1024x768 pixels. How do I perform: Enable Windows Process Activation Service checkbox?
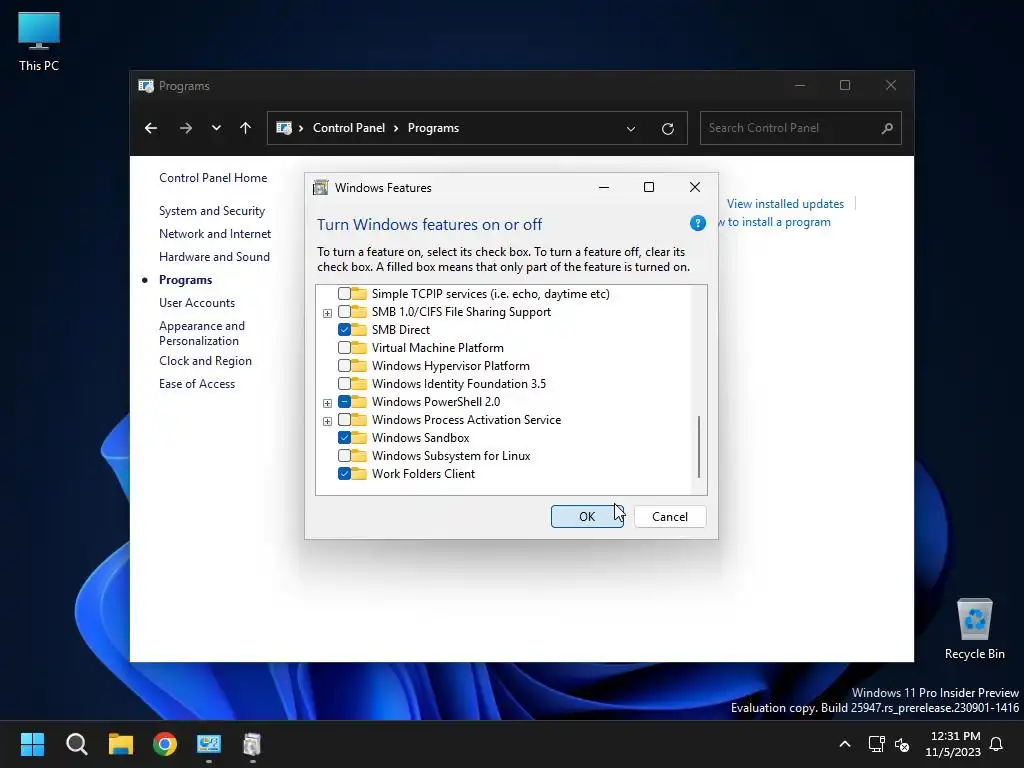[344, 419]
